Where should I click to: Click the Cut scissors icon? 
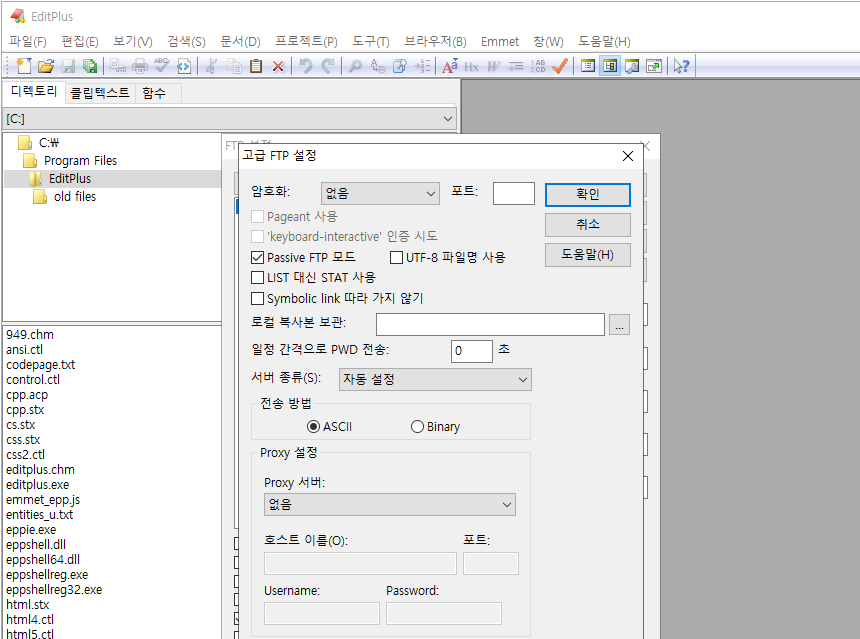[211, 66]
